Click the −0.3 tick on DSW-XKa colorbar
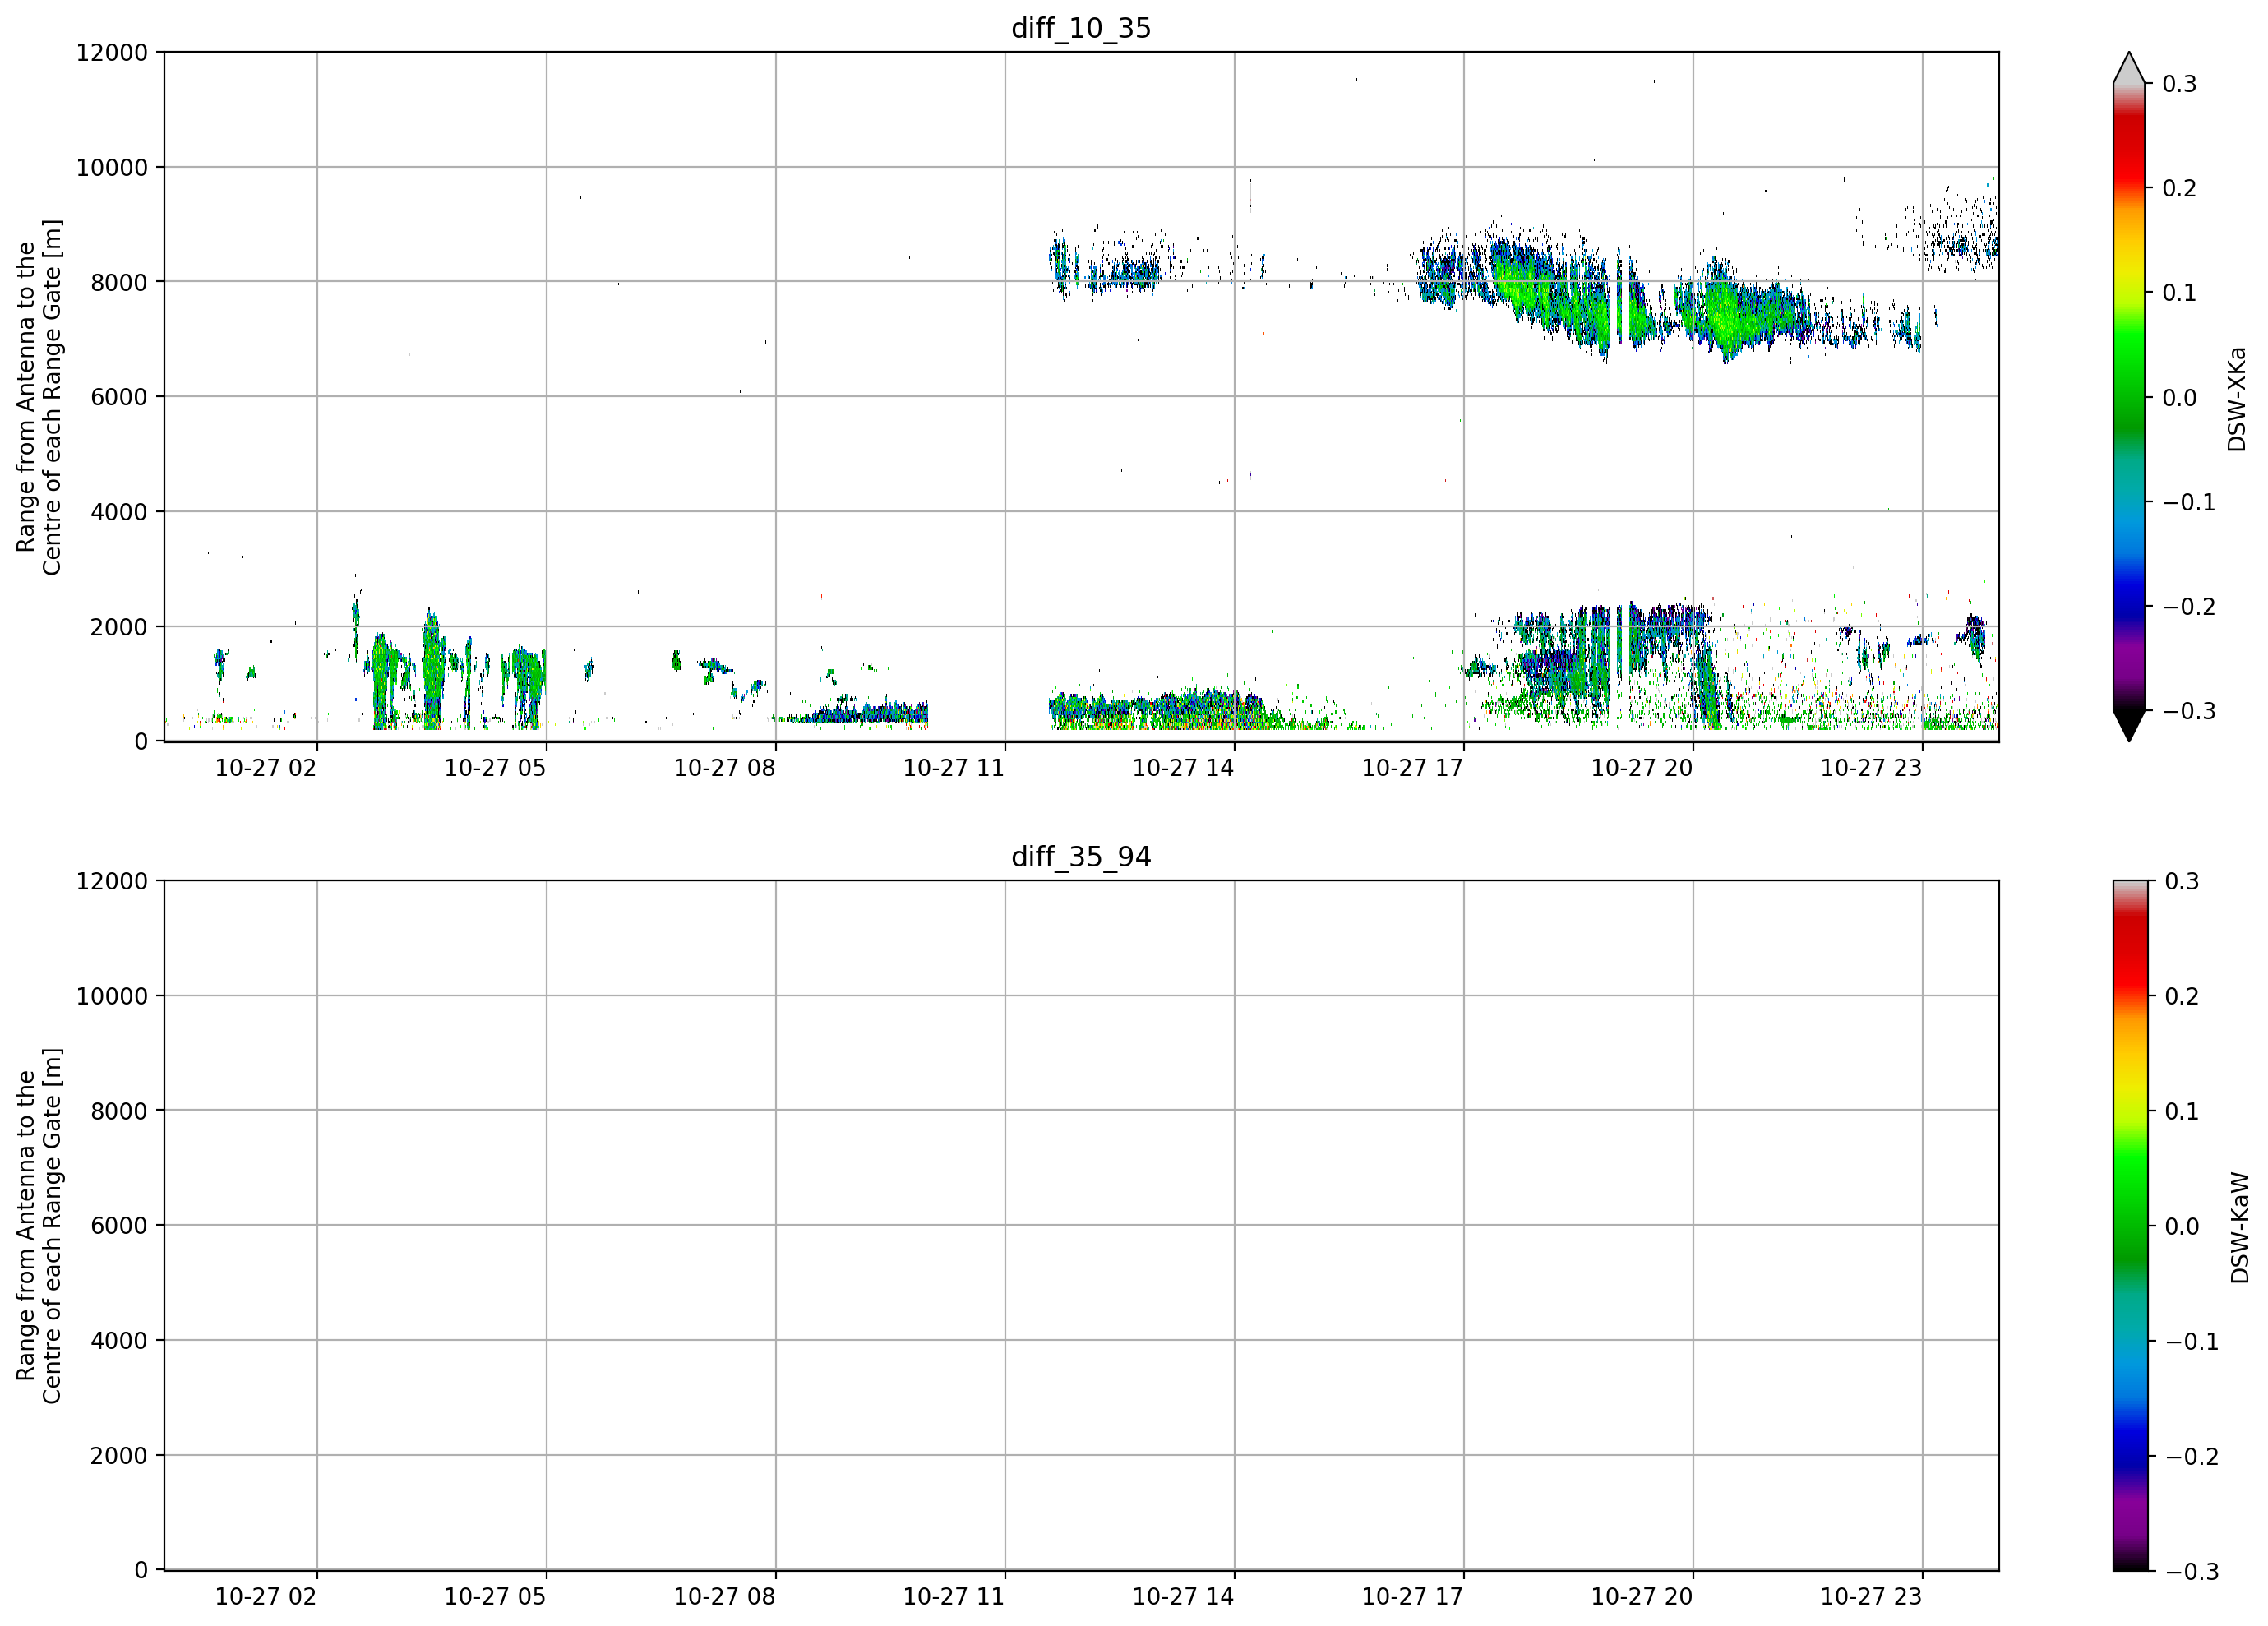Screen dimensions: 2268x1626 2189,711
